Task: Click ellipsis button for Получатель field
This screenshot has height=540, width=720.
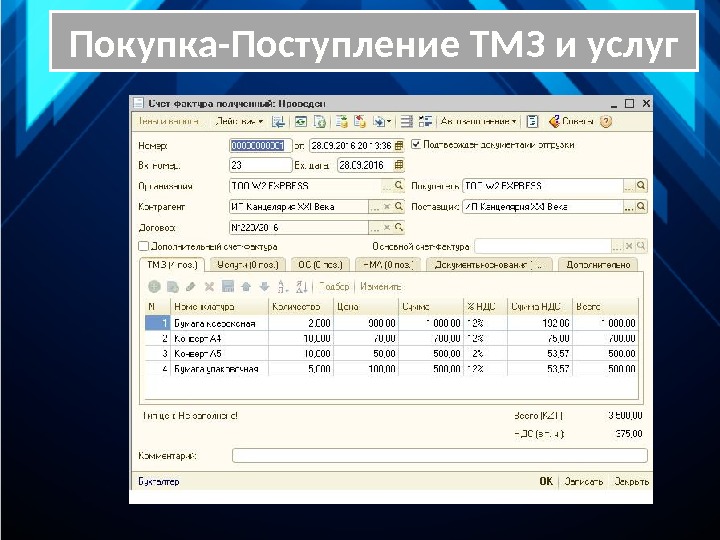Action: (629, 186)
